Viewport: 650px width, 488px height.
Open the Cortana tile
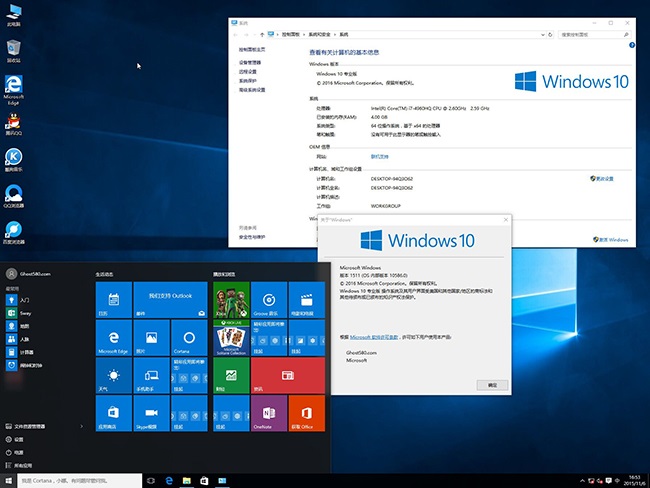coord(189,337)
